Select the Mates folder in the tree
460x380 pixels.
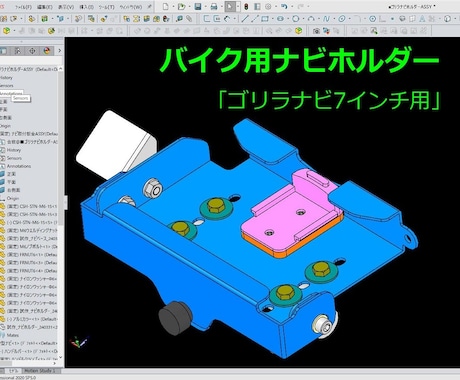click(13, 335)
